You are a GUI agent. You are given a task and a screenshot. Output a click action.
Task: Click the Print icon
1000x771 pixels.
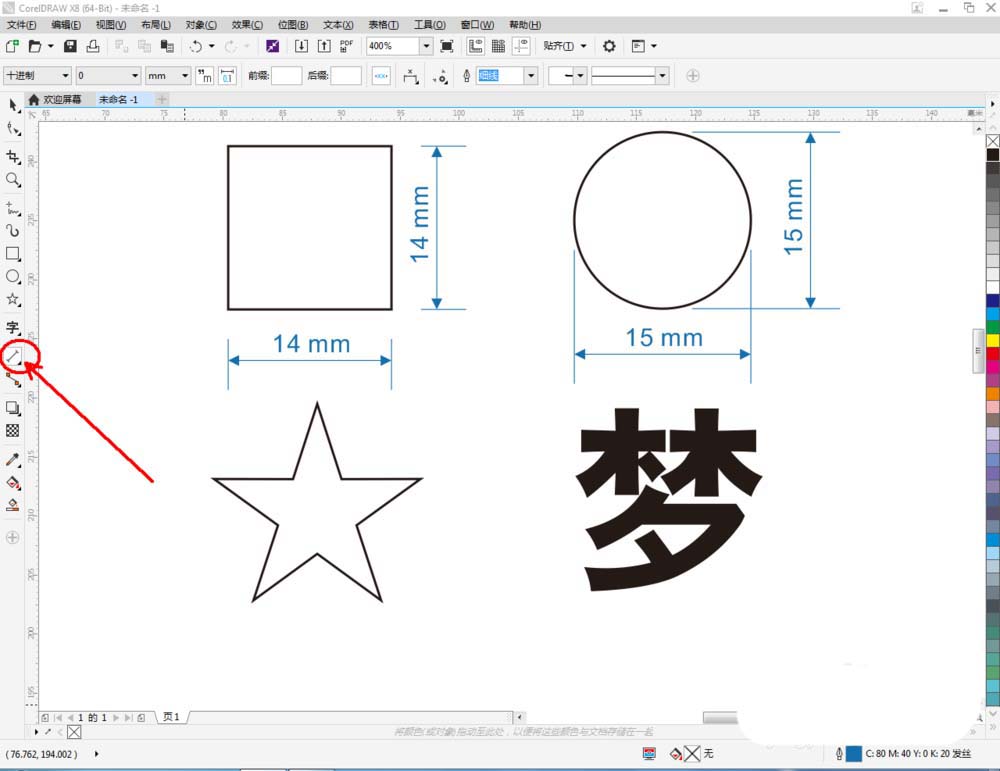coord(93,46)
